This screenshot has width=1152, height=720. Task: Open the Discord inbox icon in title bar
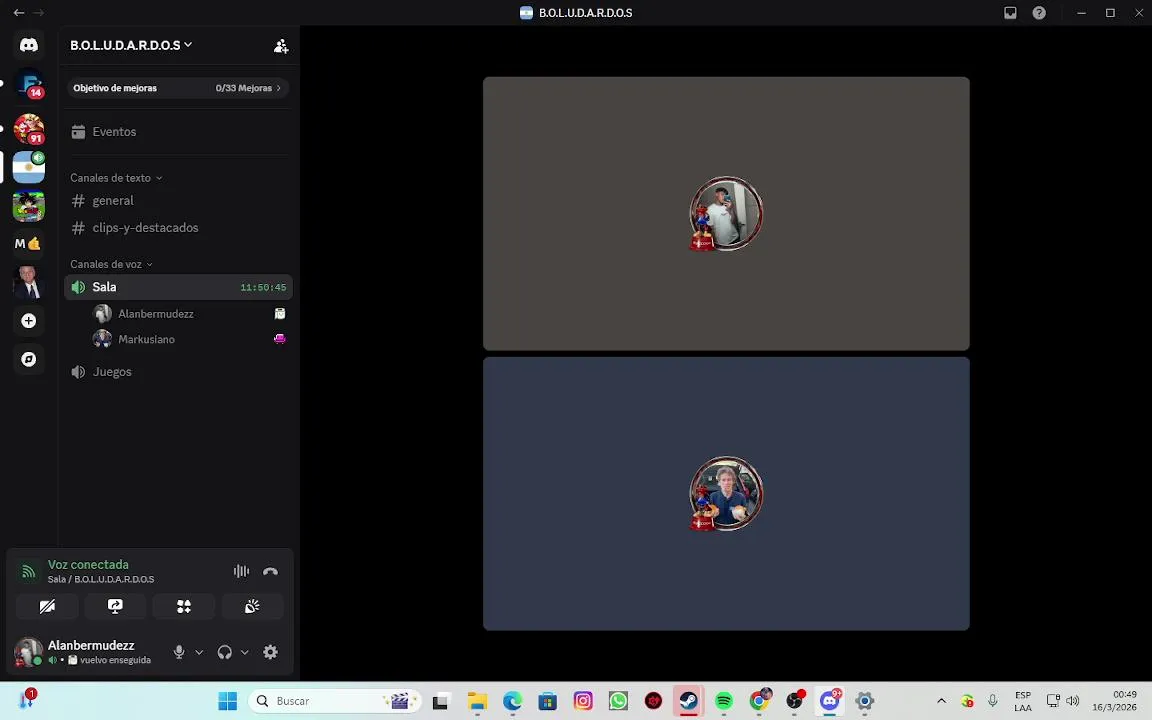[1010, 13]
